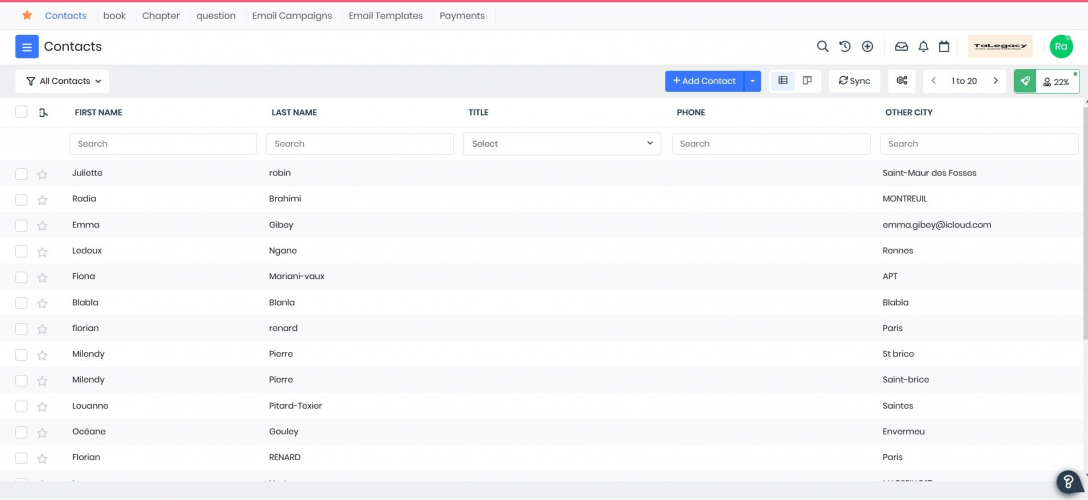Open the Payments tab
The height and width of the screenshot is (500, 1088).
[462, 15]
